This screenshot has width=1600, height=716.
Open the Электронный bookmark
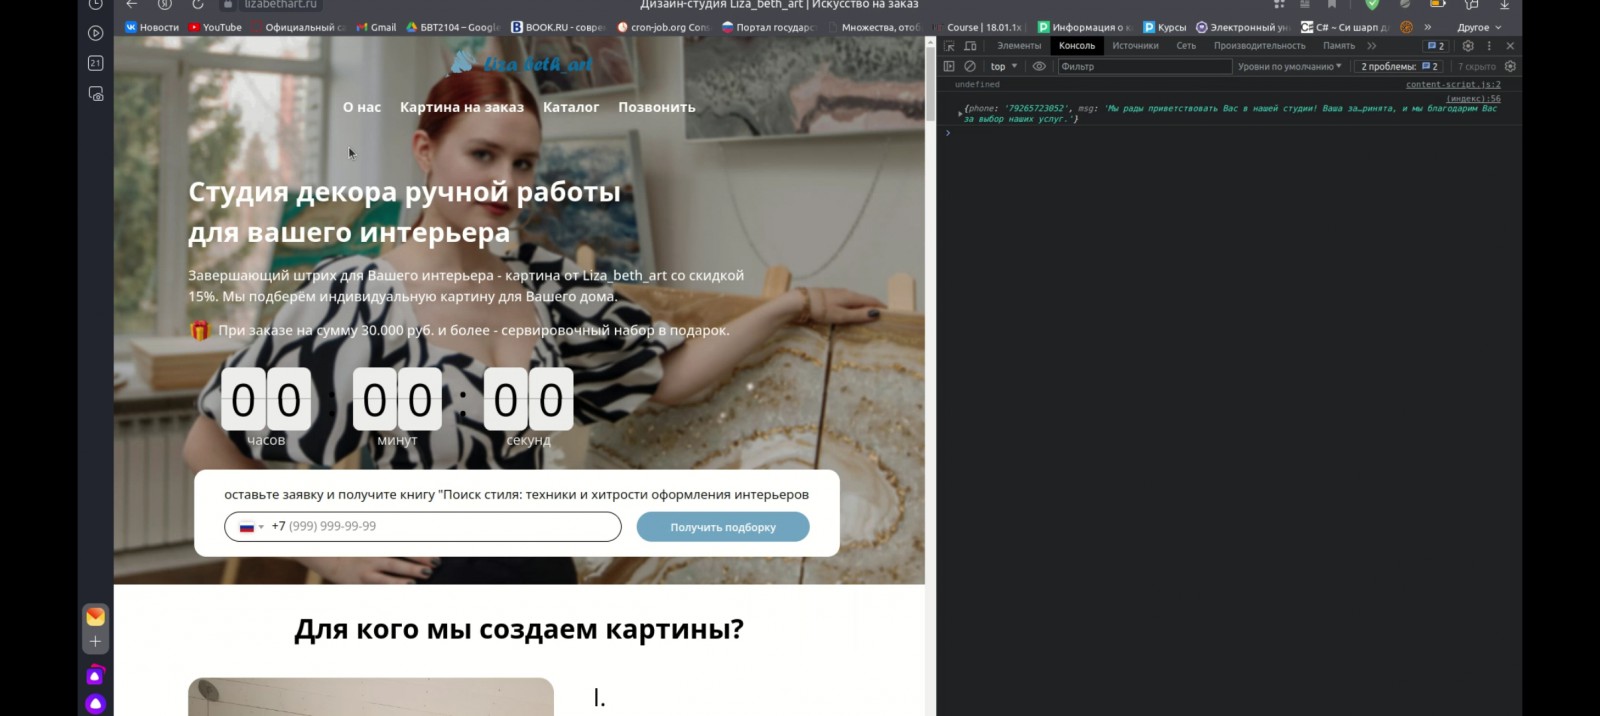1242,27
